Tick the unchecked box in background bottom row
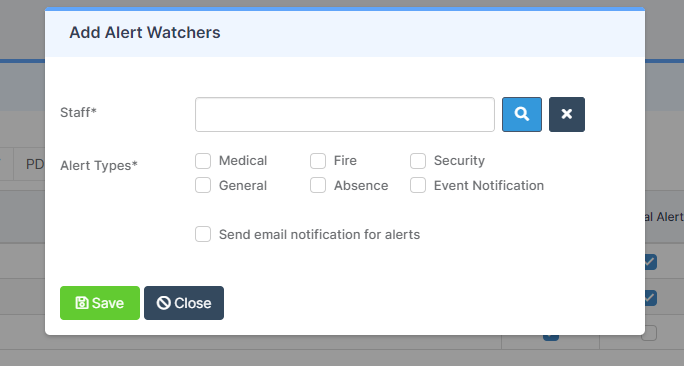This screenshot has height=366, width=684. [x=649, y=333]
